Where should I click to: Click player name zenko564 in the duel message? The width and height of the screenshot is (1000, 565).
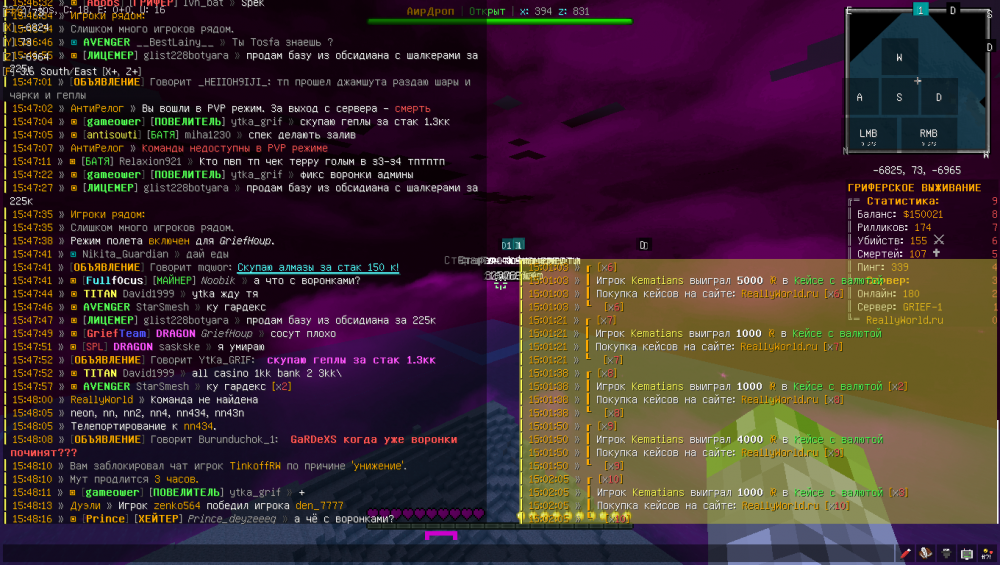click(x=177, y=506)
